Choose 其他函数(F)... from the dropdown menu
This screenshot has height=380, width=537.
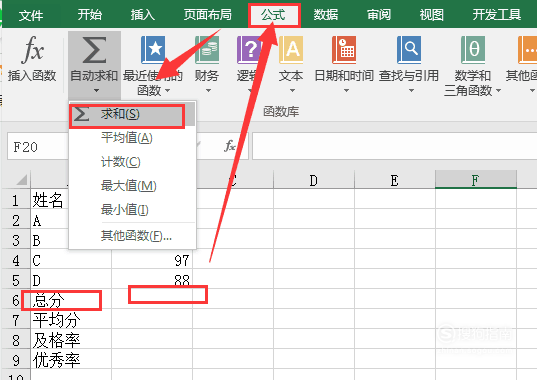click(x=132, y=236)
